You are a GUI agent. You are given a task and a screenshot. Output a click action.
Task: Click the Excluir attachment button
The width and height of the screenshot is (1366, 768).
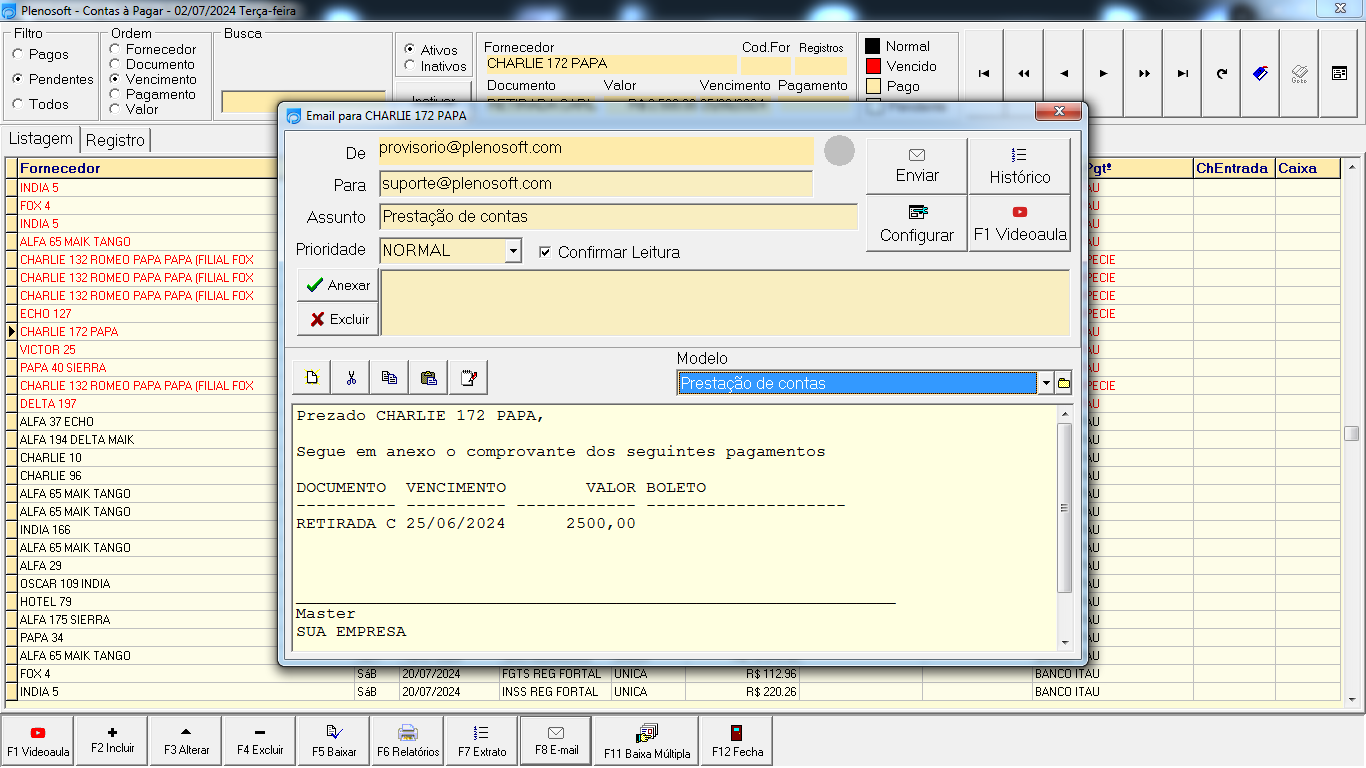(338, 319)
